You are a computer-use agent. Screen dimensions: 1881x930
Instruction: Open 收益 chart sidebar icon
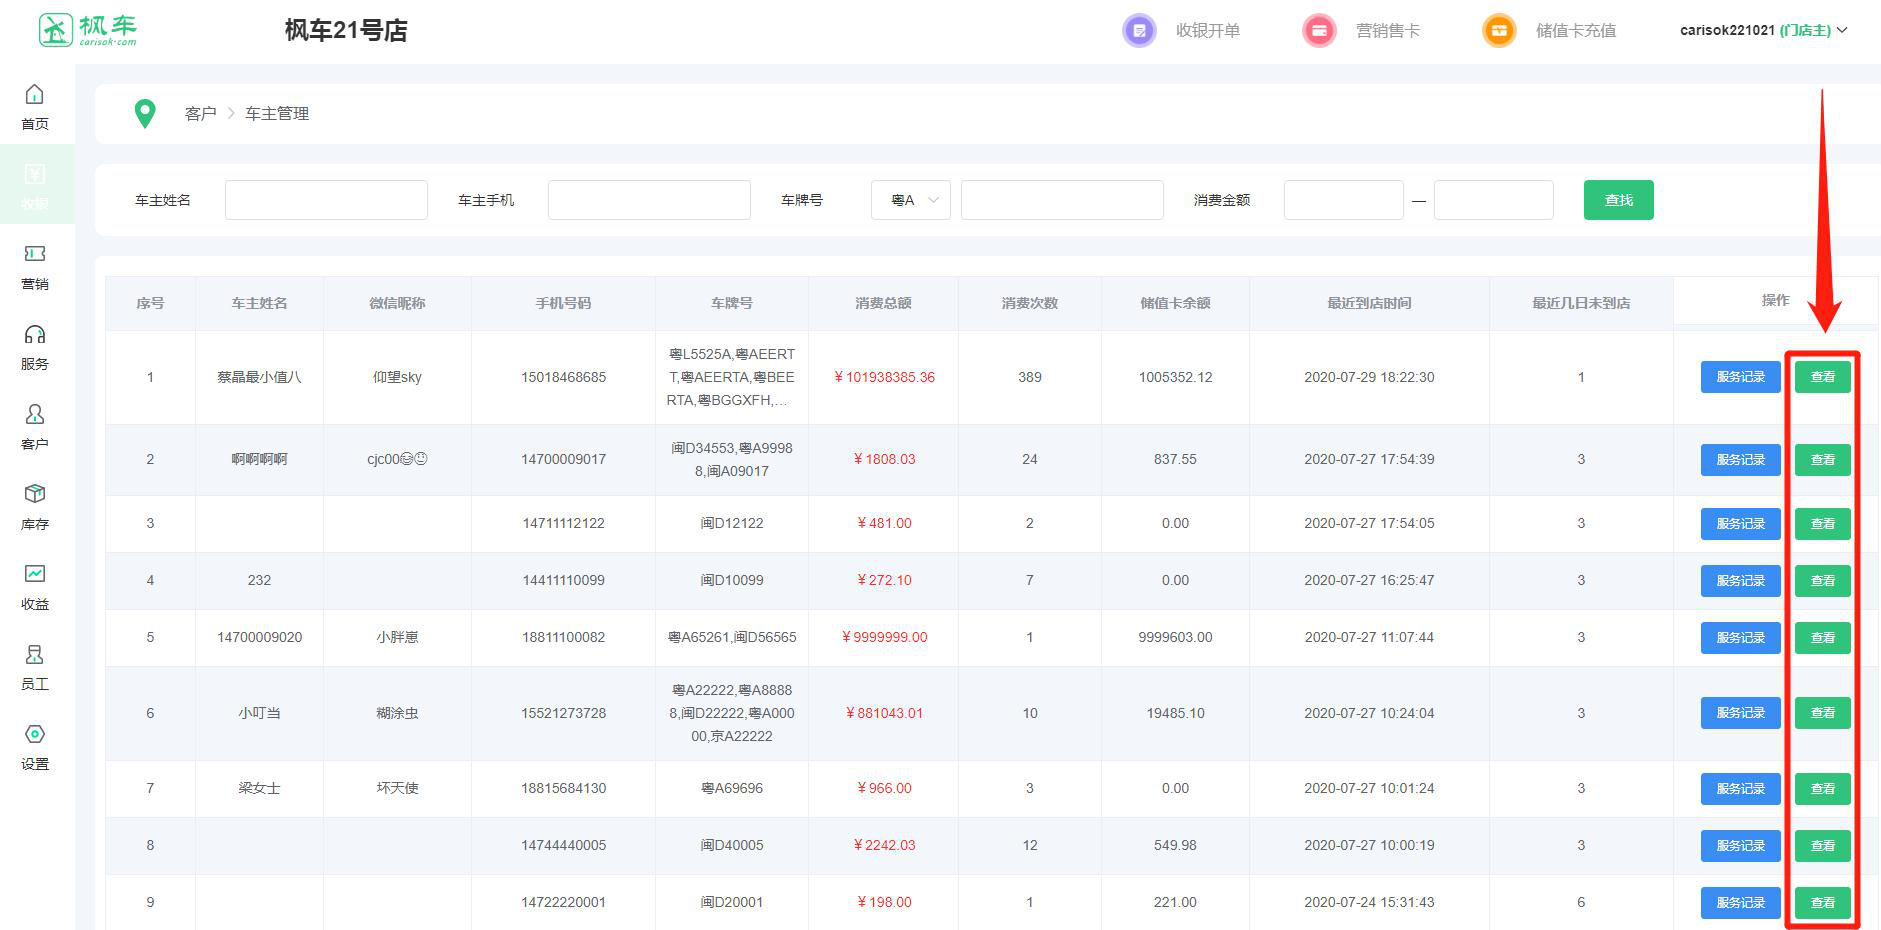pos(35,574)
